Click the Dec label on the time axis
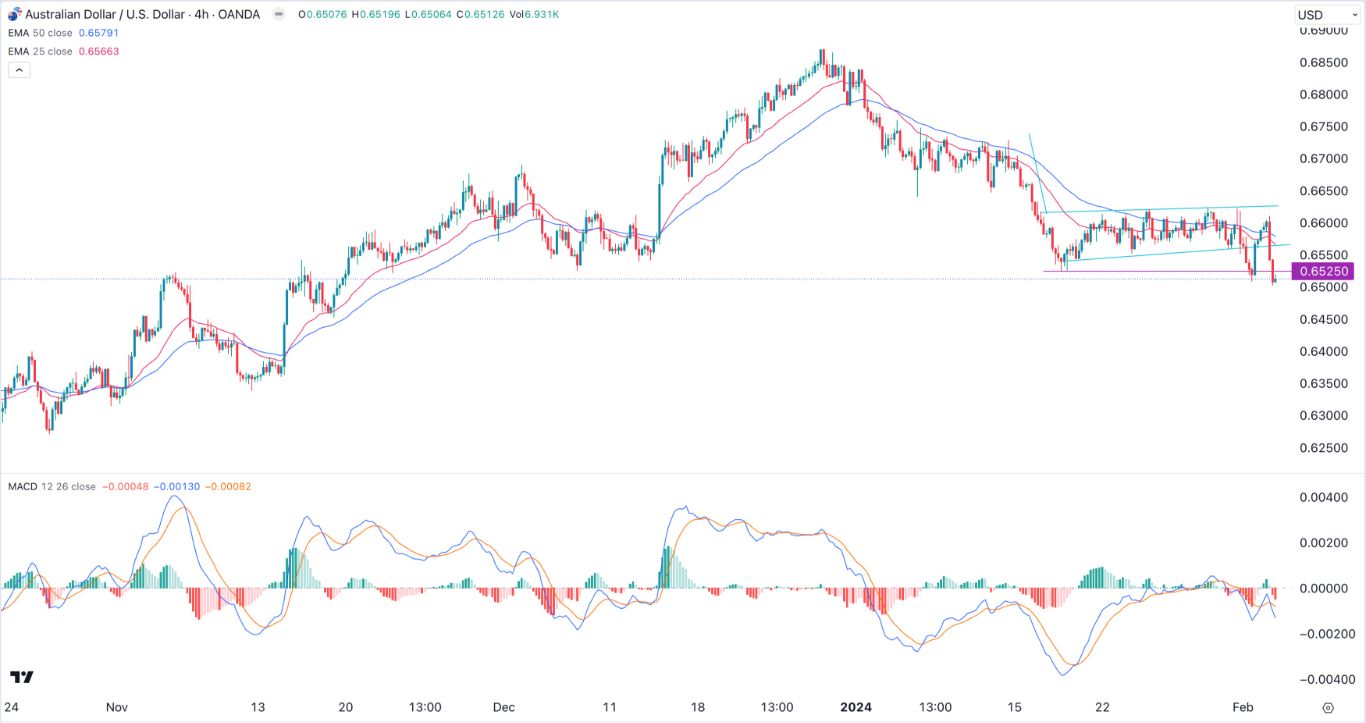This screenshot has height=723, width=1366. pos(503,708)
